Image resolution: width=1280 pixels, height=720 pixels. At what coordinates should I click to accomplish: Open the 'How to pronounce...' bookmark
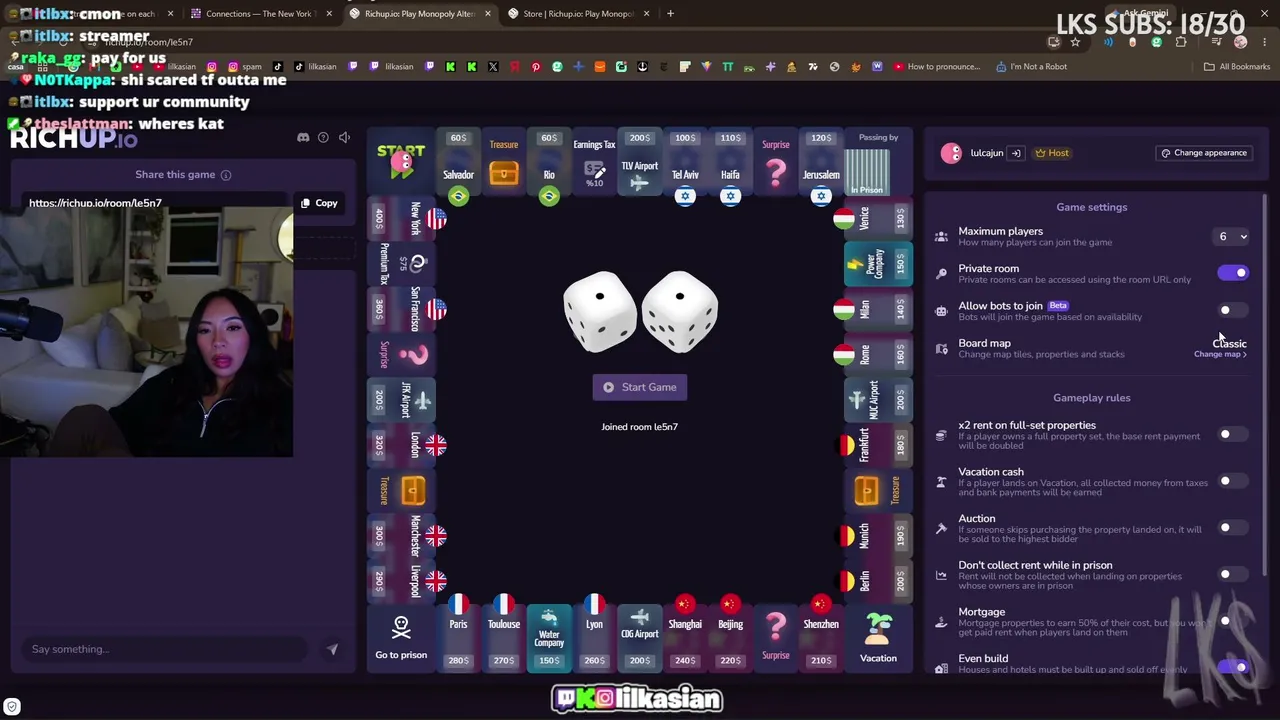[x=936, y=67]
